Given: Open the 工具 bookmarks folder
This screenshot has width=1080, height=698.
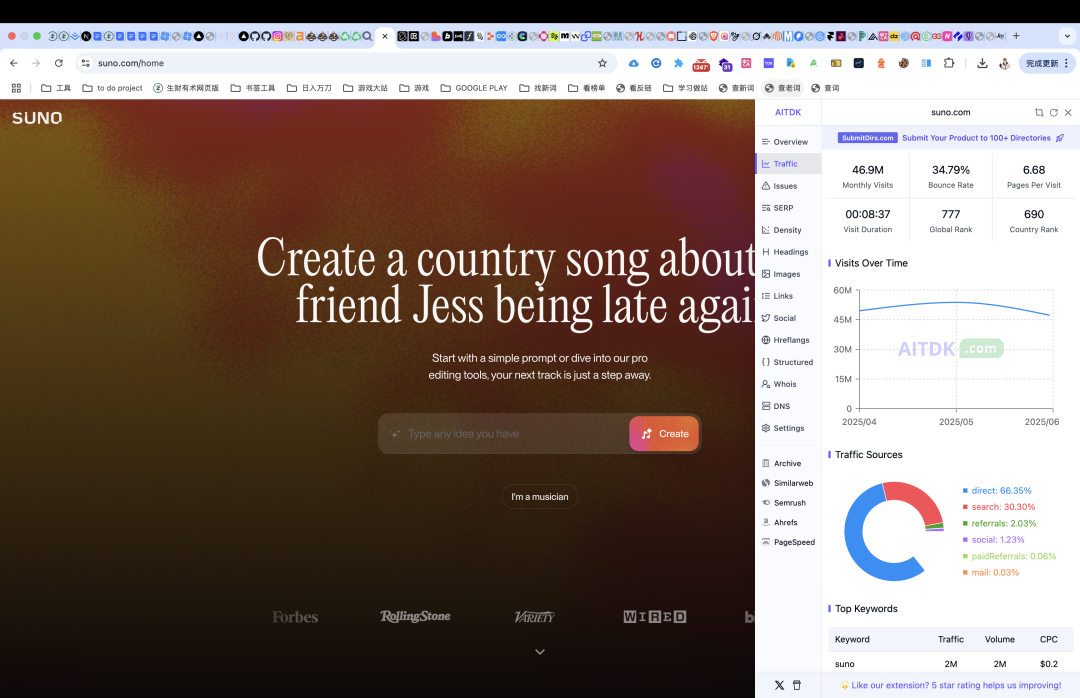Looking at the screenshot, I should tap(56, 88).
